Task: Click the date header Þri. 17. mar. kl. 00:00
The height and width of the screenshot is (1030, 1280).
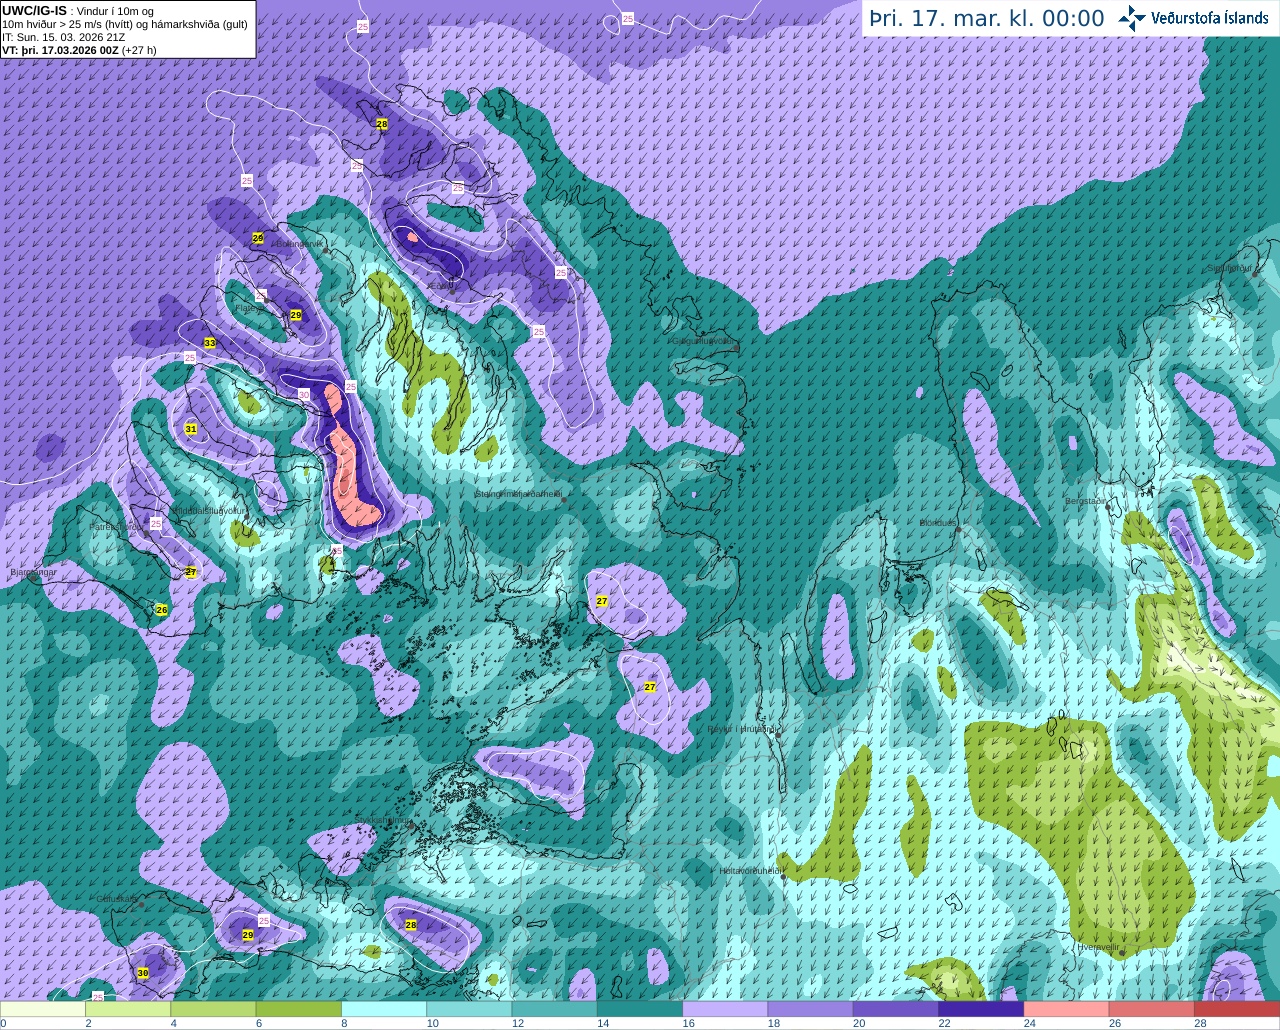Action: click(987, 19)
